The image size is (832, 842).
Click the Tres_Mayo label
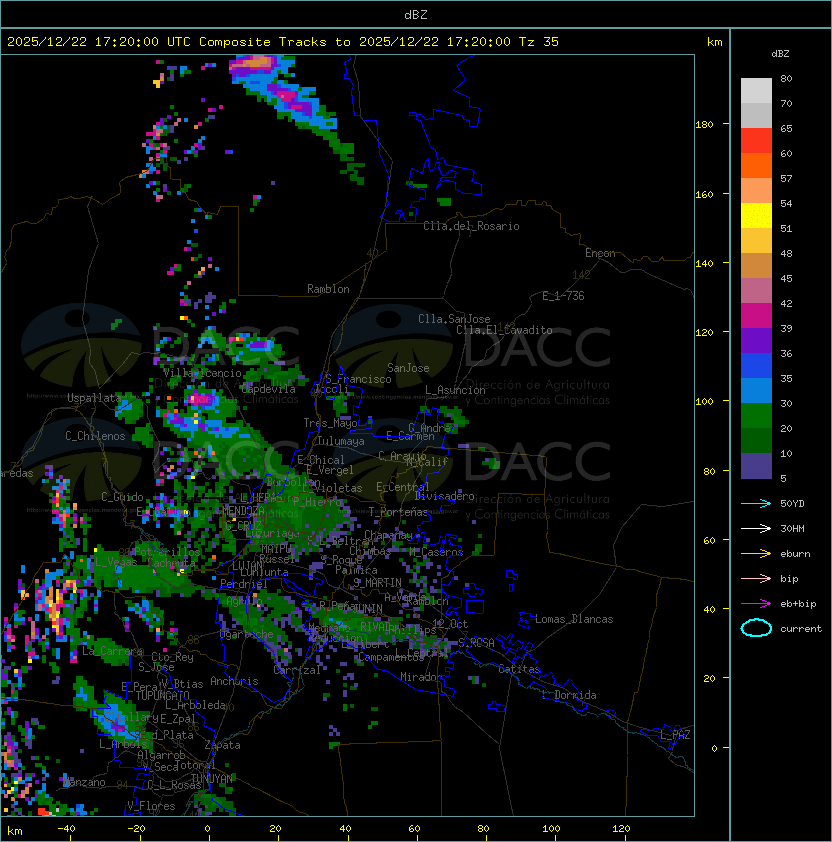click(x=330, y=423)
